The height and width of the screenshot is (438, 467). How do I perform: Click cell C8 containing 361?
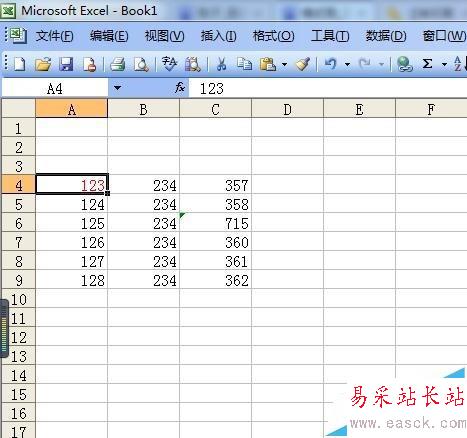[216, 261]
